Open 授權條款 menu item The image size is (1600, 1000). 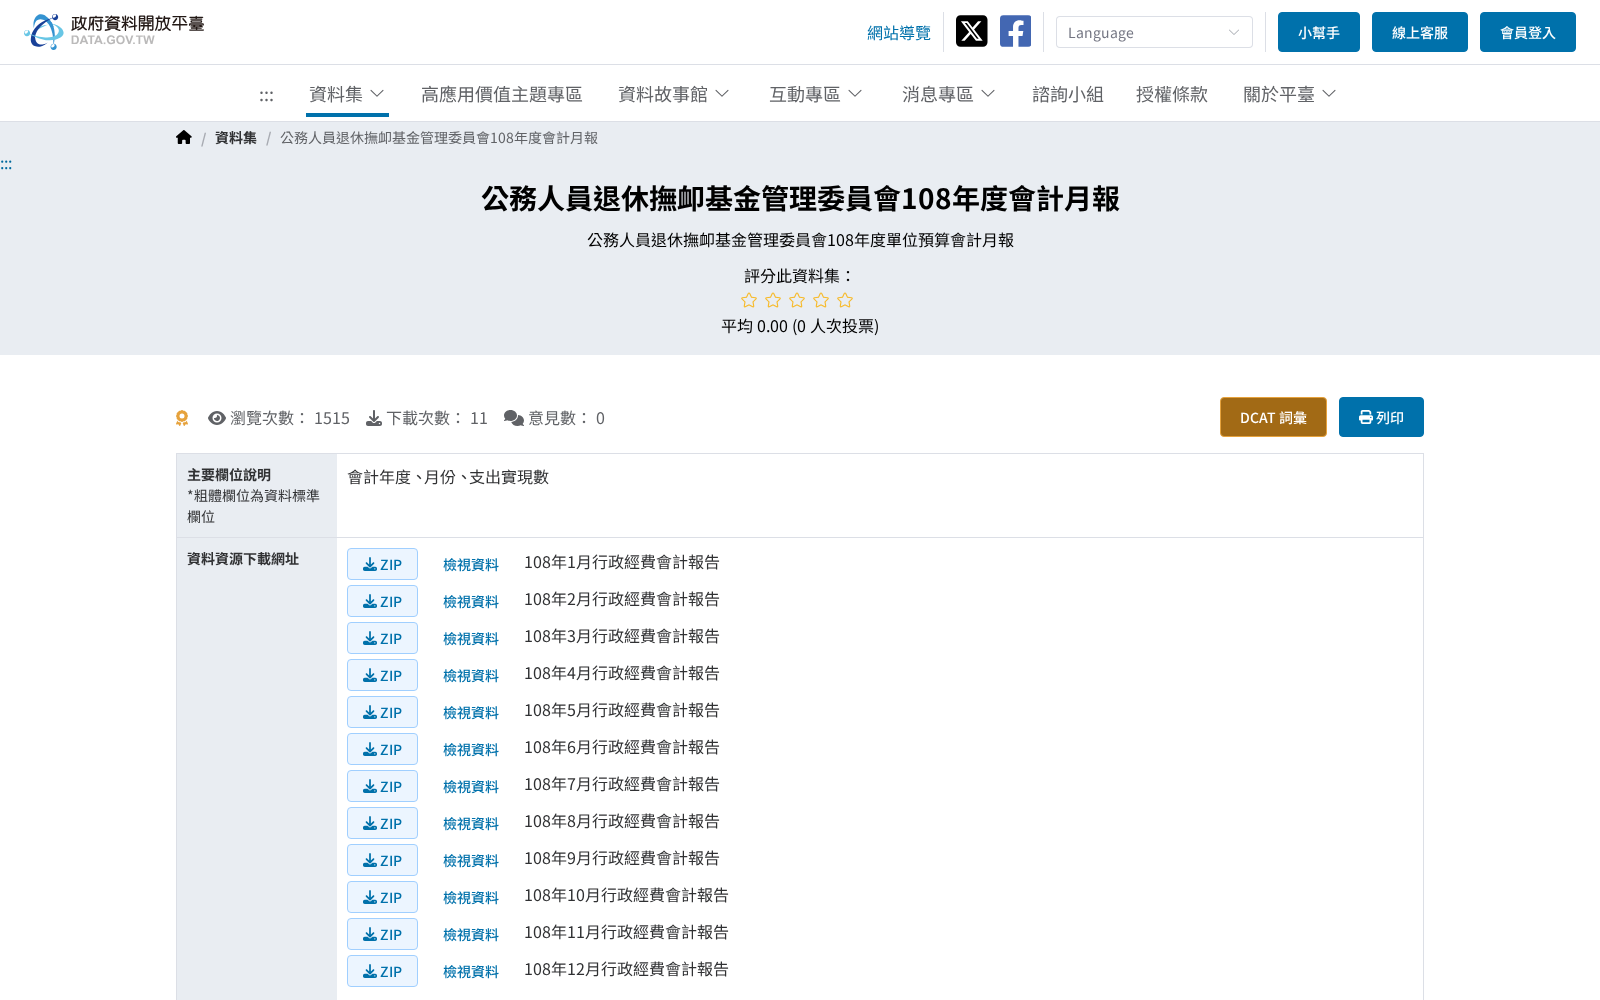pyautogui.click(x=1172, y=94)
